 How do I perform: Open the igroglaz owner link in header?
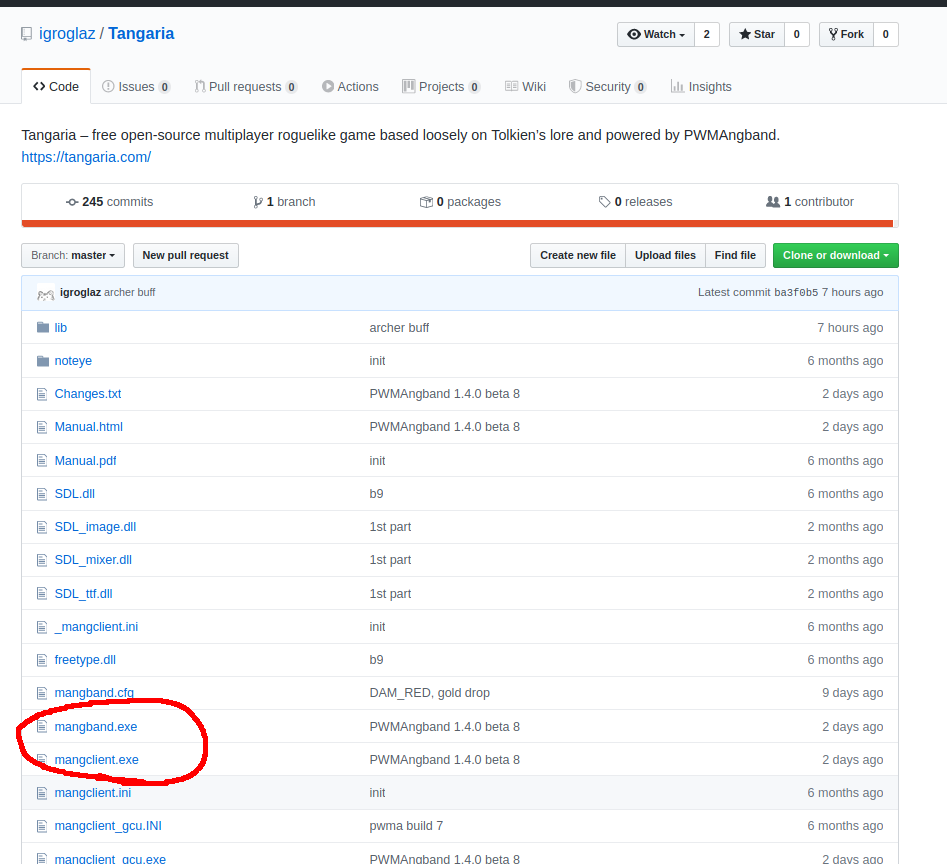[67, 34]
